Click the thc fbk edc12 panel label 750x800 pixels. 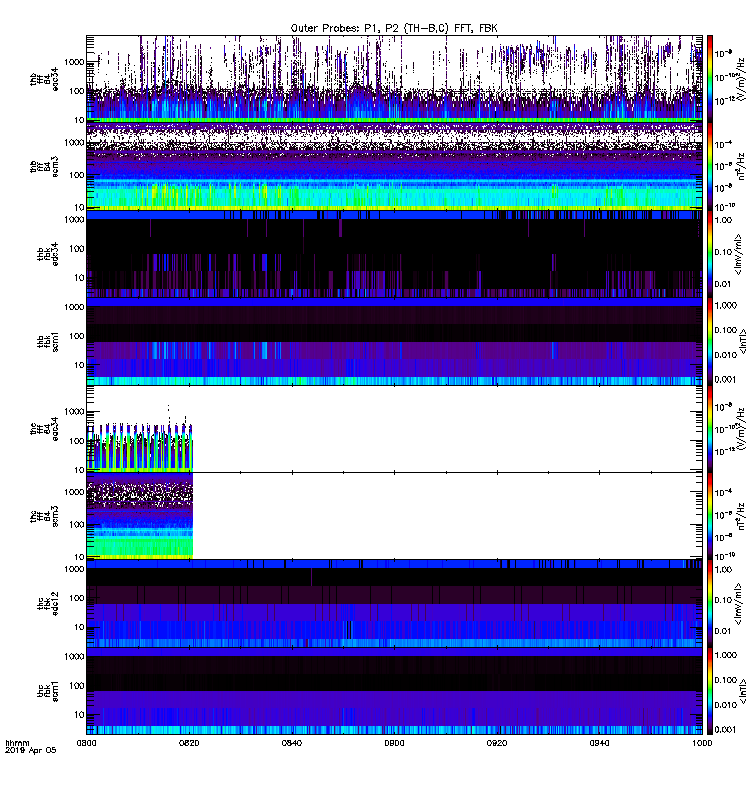coord(48,604)
